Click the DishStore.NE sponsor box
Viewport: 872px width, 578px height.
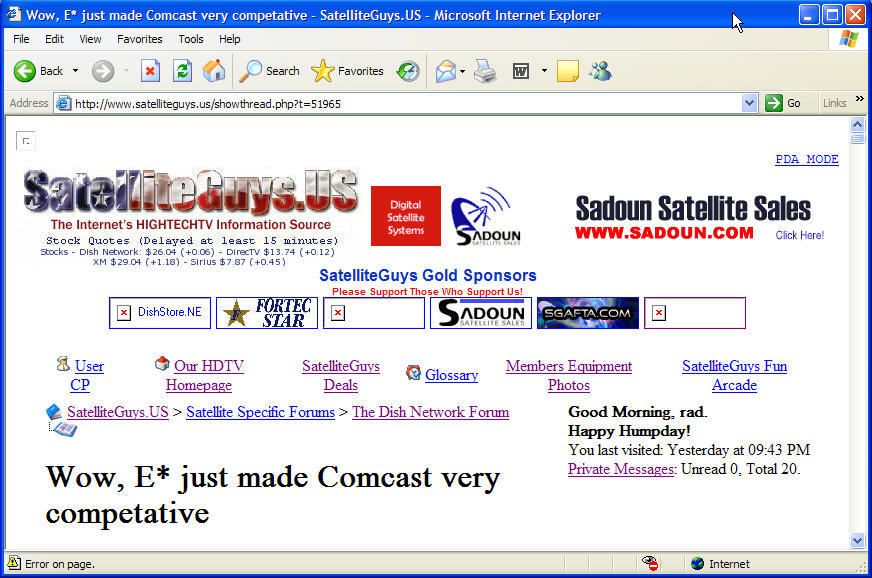[x=160, y=313]
